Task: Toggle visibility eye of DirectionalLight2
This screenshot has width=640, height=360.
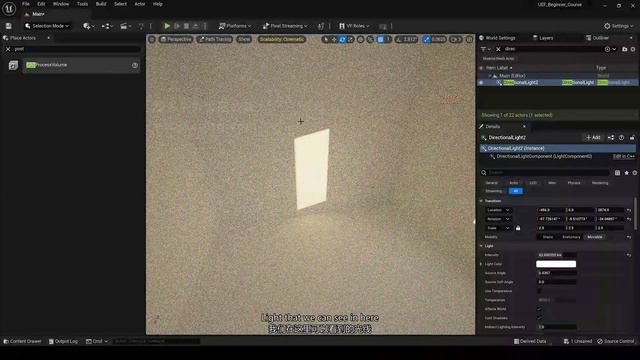Action: coord(481,82)
